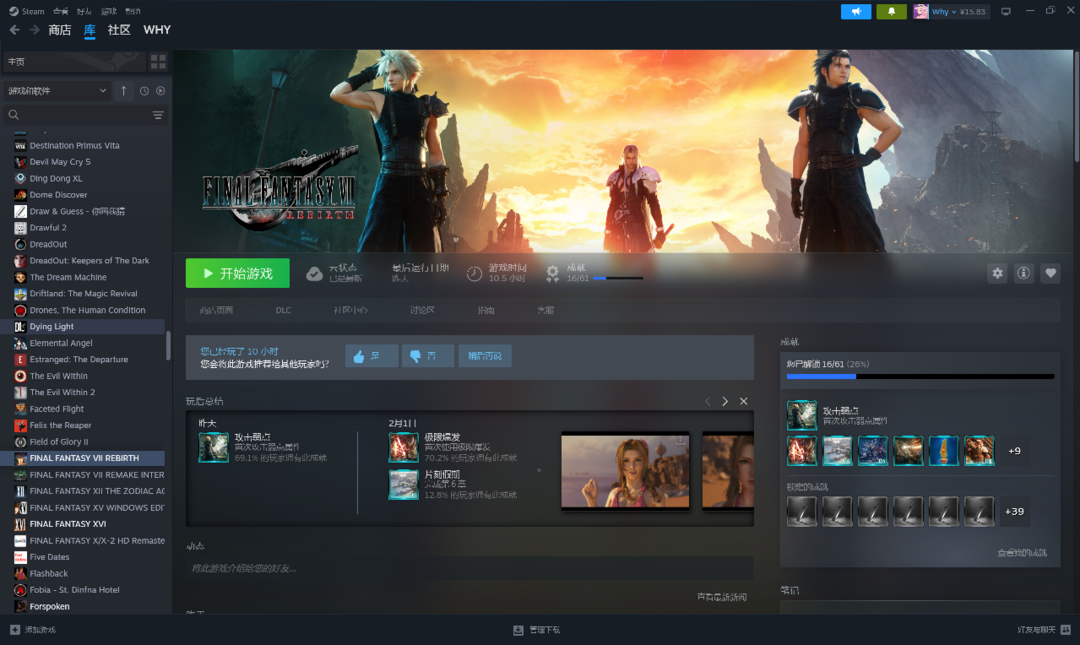Select Five Dates in game list
1080x645 pixels.
point(83,557)
